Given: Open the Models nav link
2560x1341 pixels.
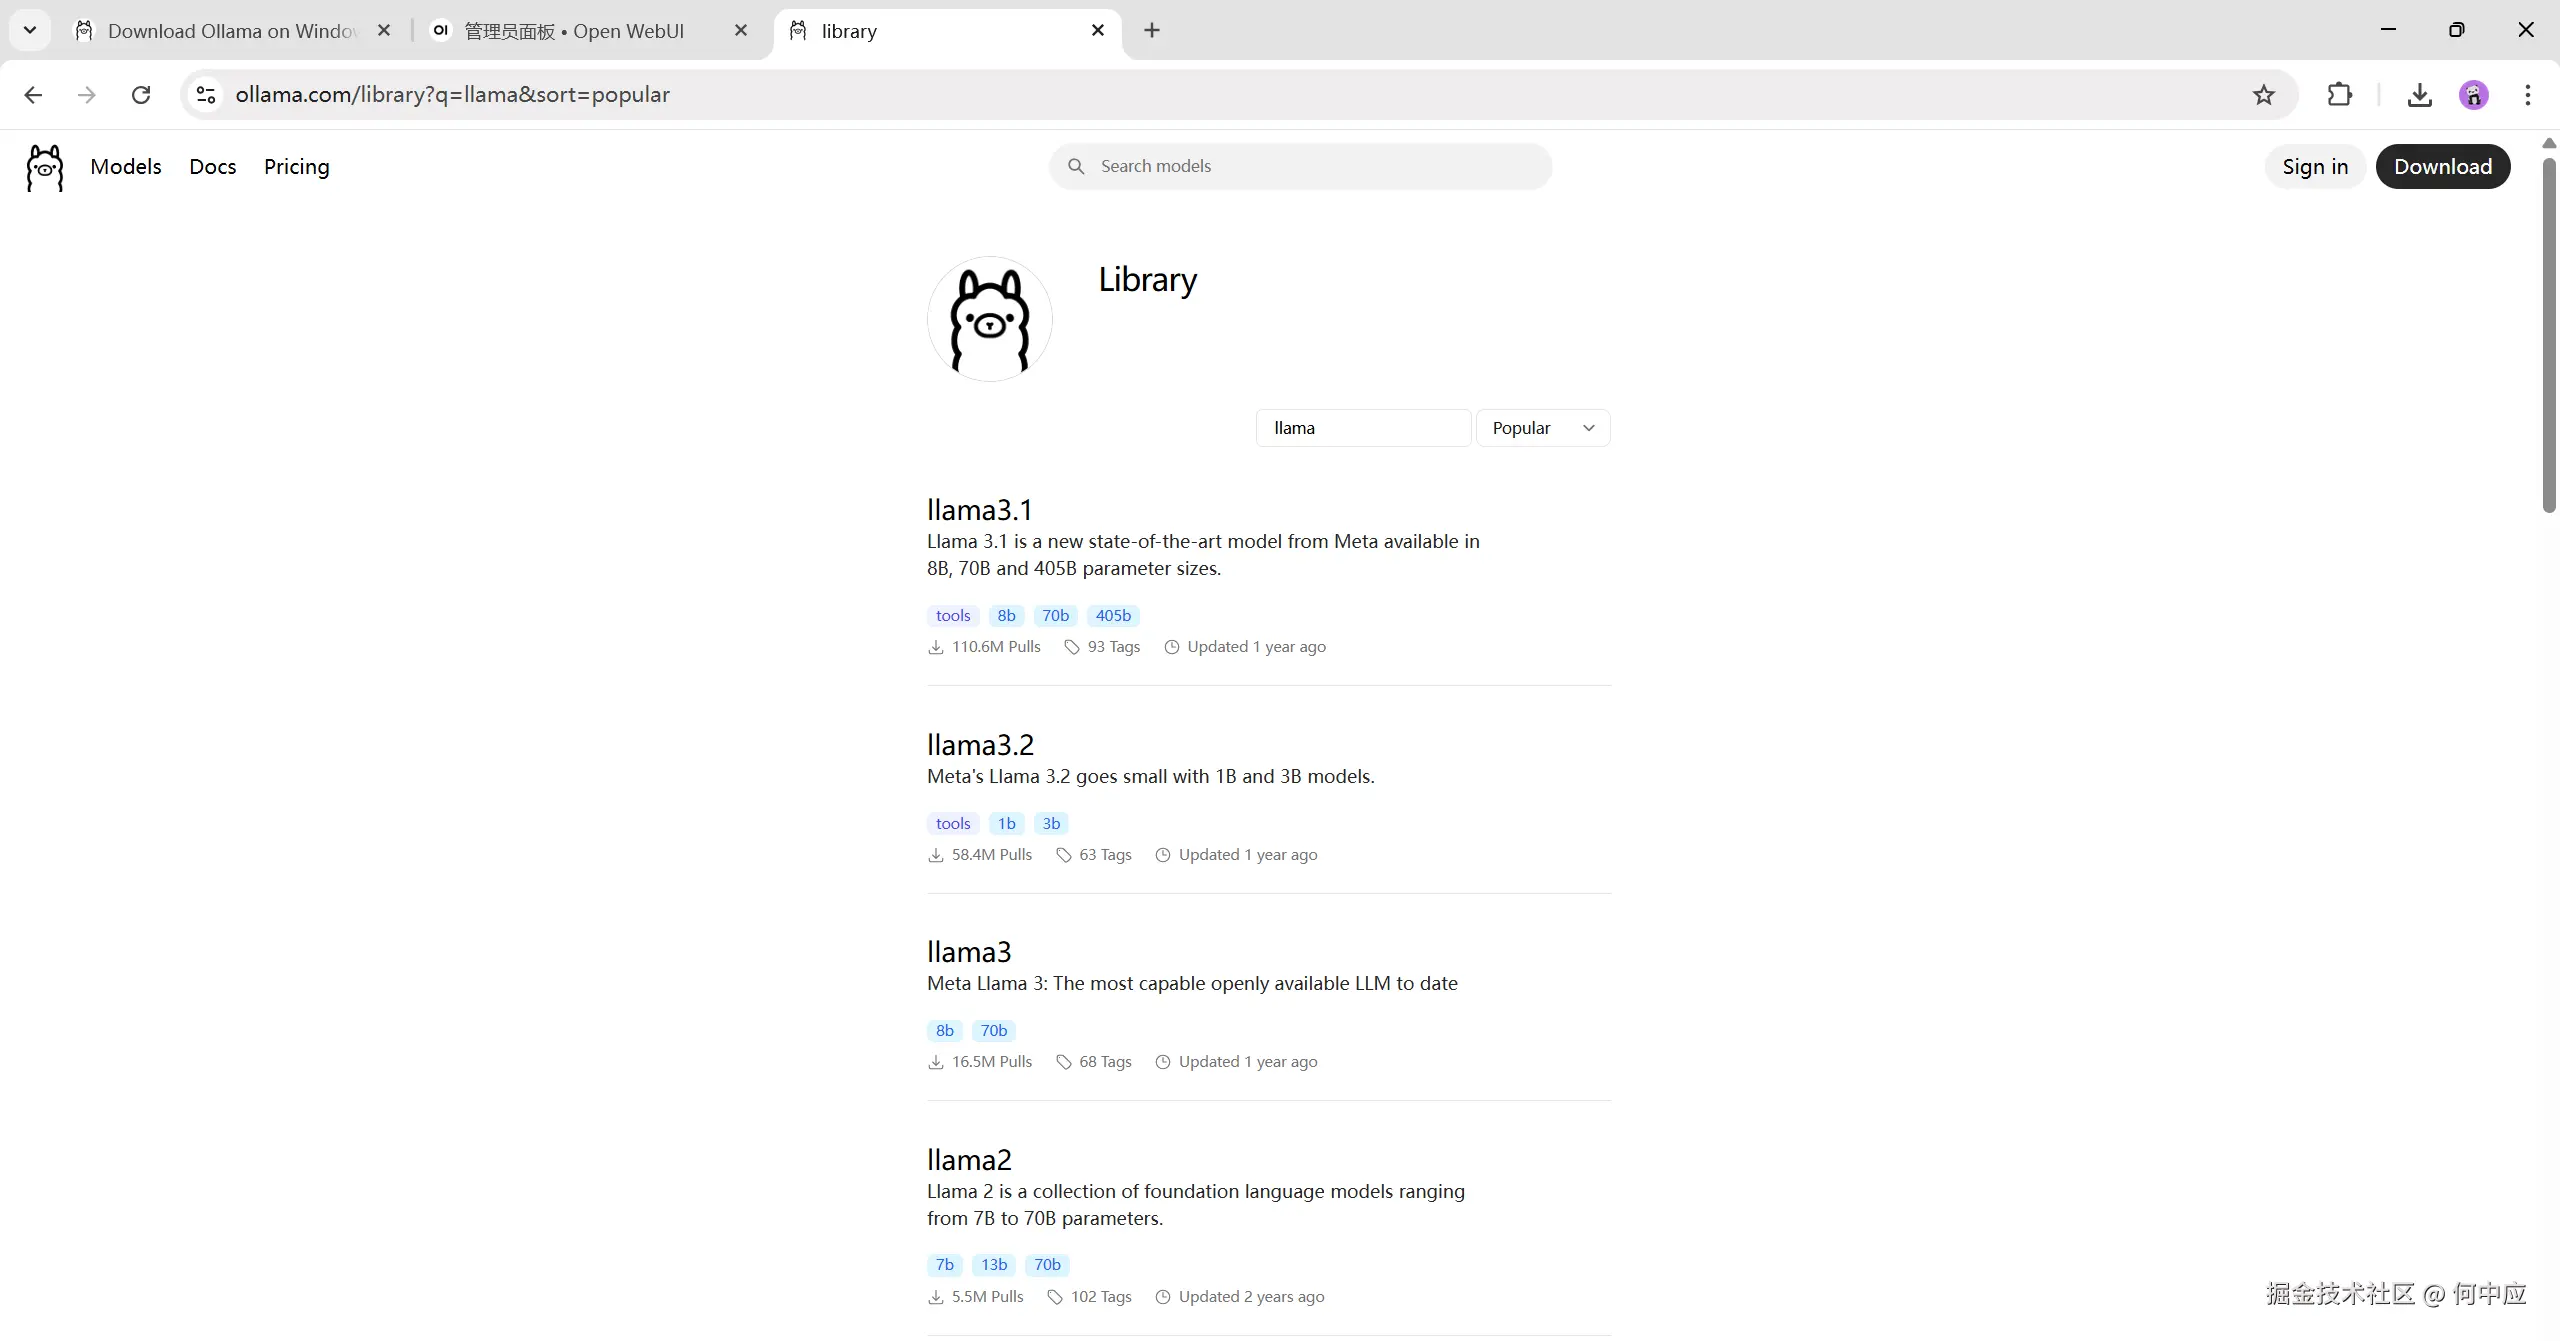Looking at the screenshot, I should click(x=125, y=167).
